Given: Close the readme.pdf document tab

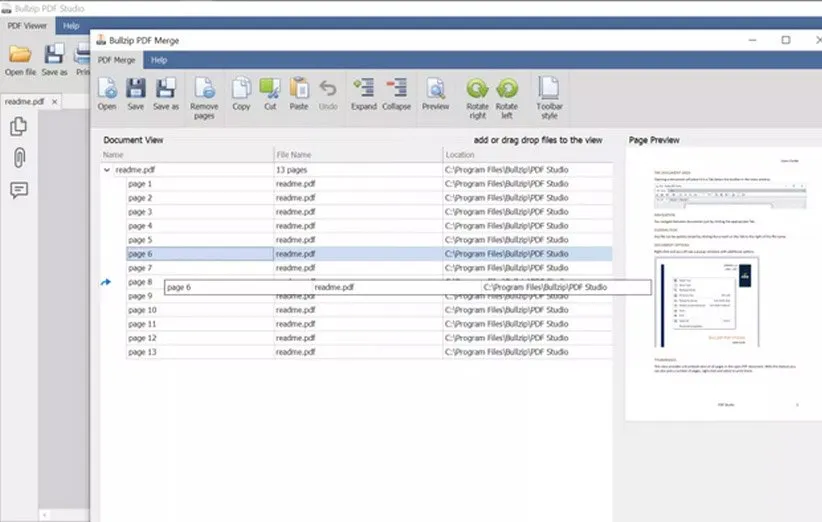Looking at the screenshot, I should click(54, 101).
